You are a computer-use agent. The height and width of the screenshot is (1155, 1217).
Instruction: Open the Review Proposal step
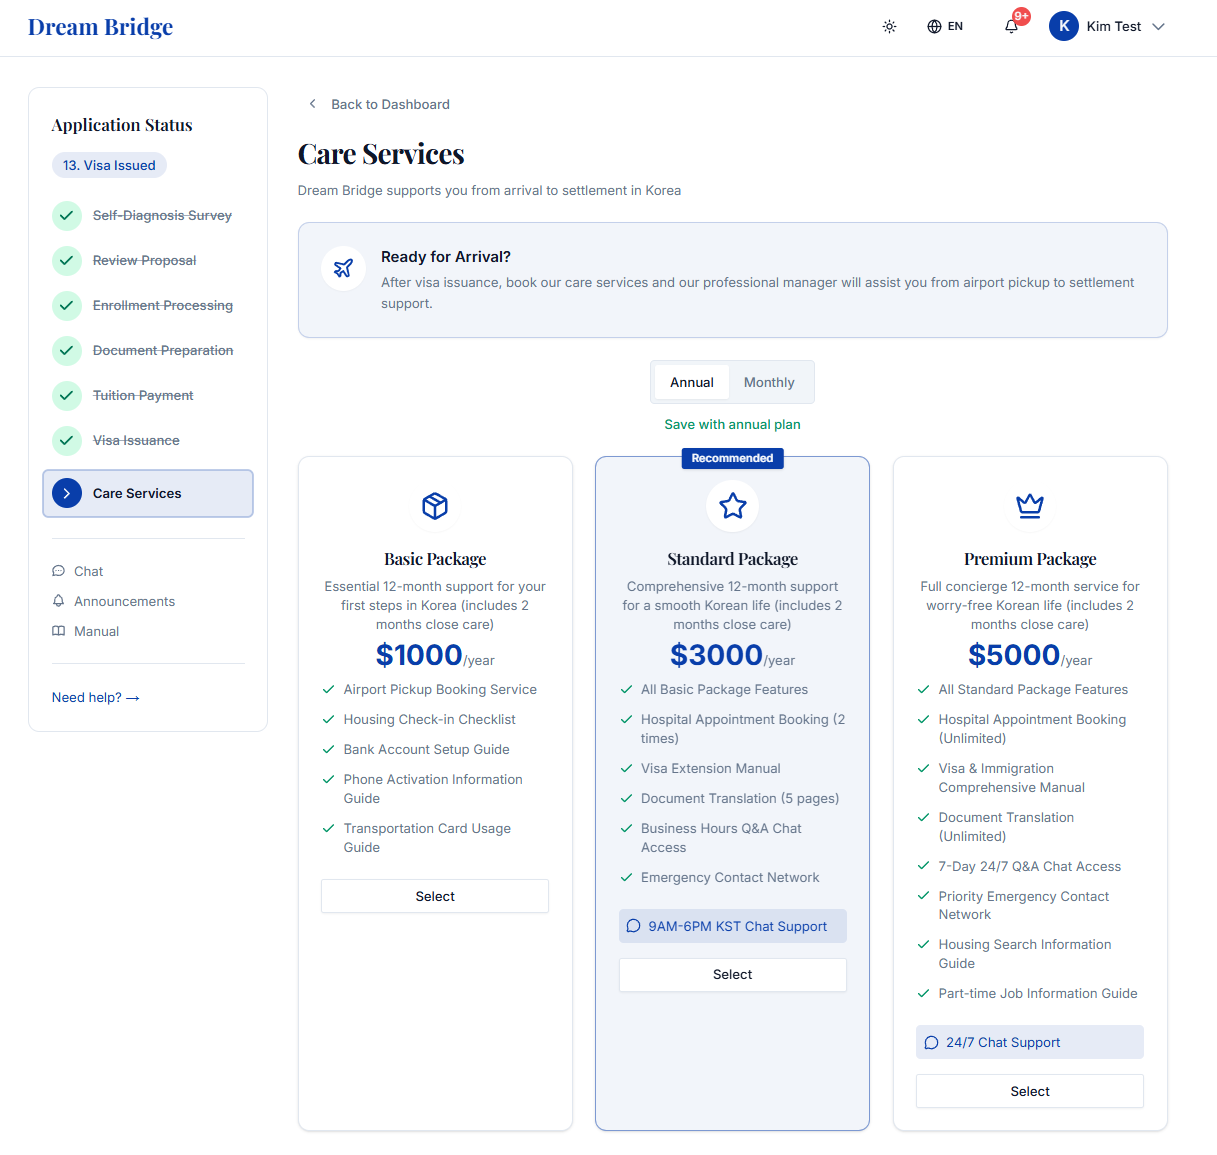tap(144, 260)
